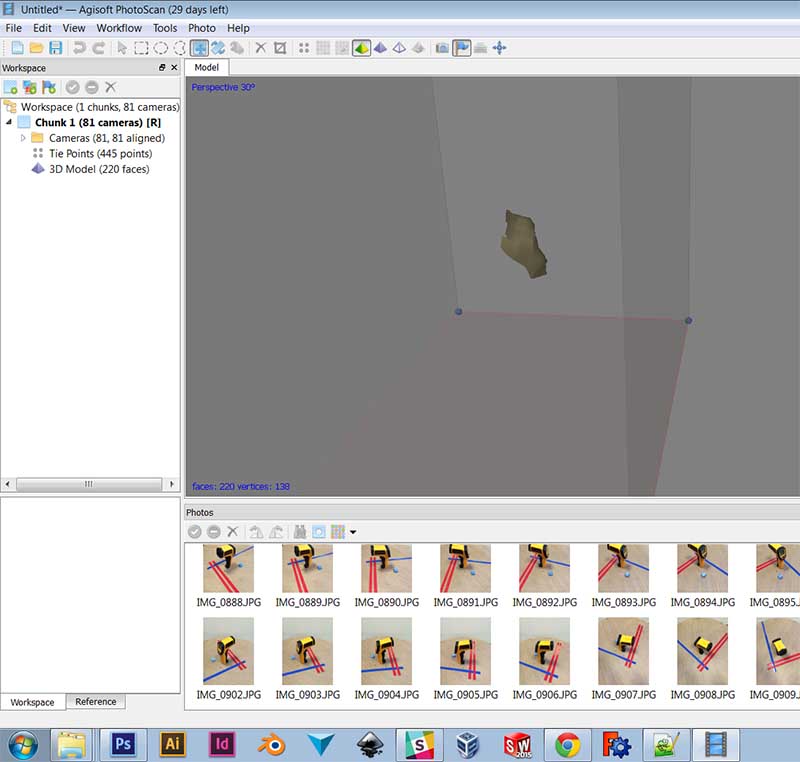
Task: Click the Workspace panel horizontal scrollbar
Action: coord(89,484)
